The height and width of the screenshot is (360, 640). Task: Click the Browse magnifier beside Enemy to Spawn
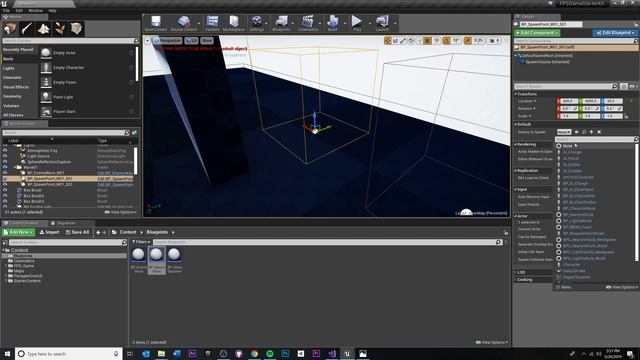point(584,132)
